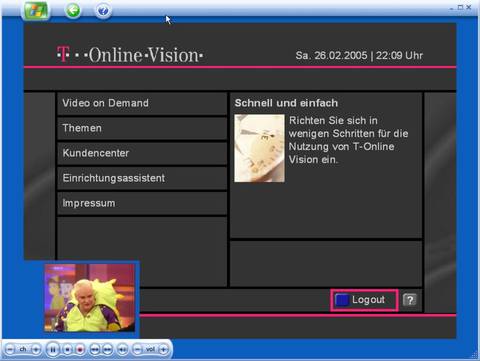
Task: Click the gray question mark beside Logout
Action: coord(410,300)
